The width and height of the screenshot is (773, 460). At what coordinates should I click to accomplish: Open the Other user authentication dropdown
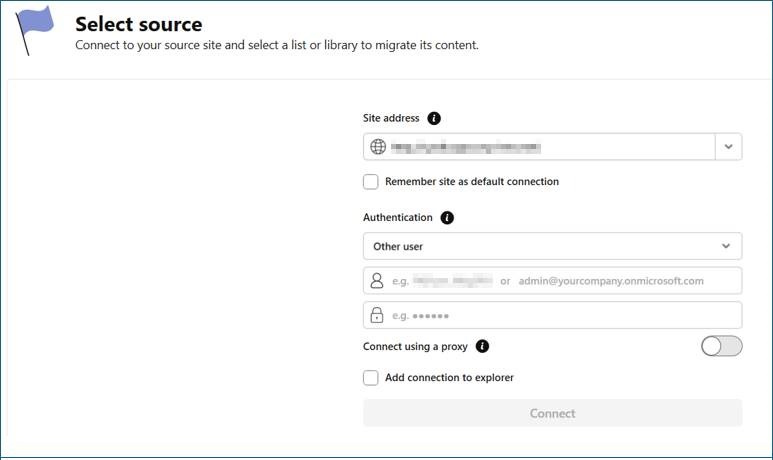pyautogui.click(x=552, y=246)
